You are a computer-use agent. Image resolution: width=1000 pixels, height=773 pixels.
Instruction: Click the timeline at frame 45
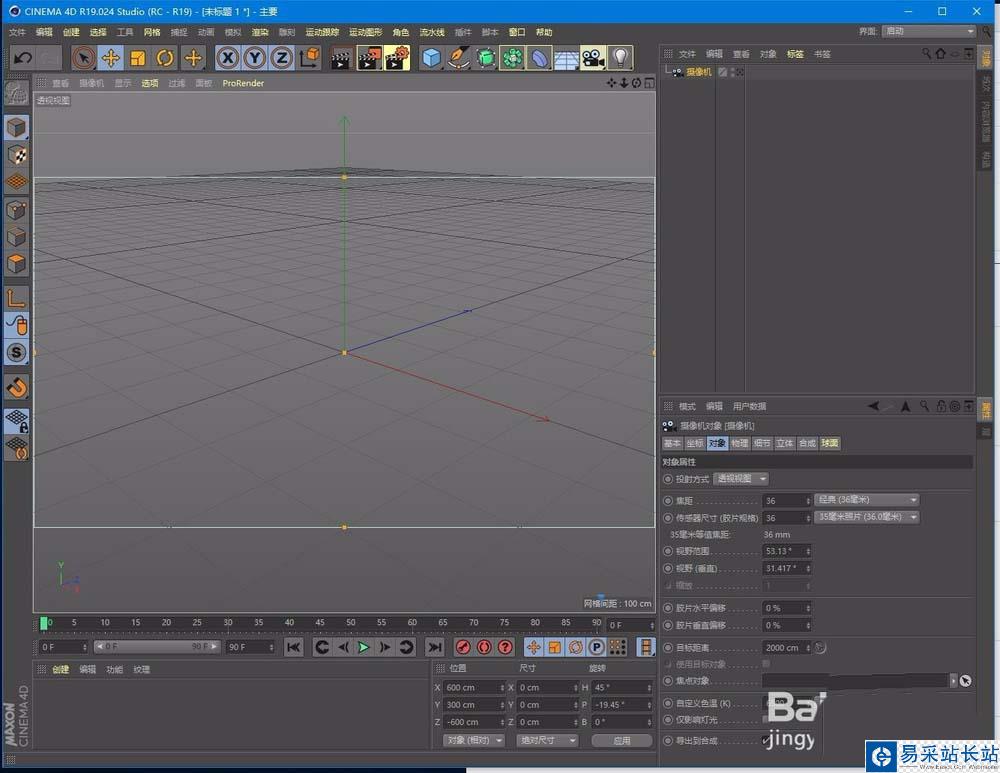(x=319, y=623)
